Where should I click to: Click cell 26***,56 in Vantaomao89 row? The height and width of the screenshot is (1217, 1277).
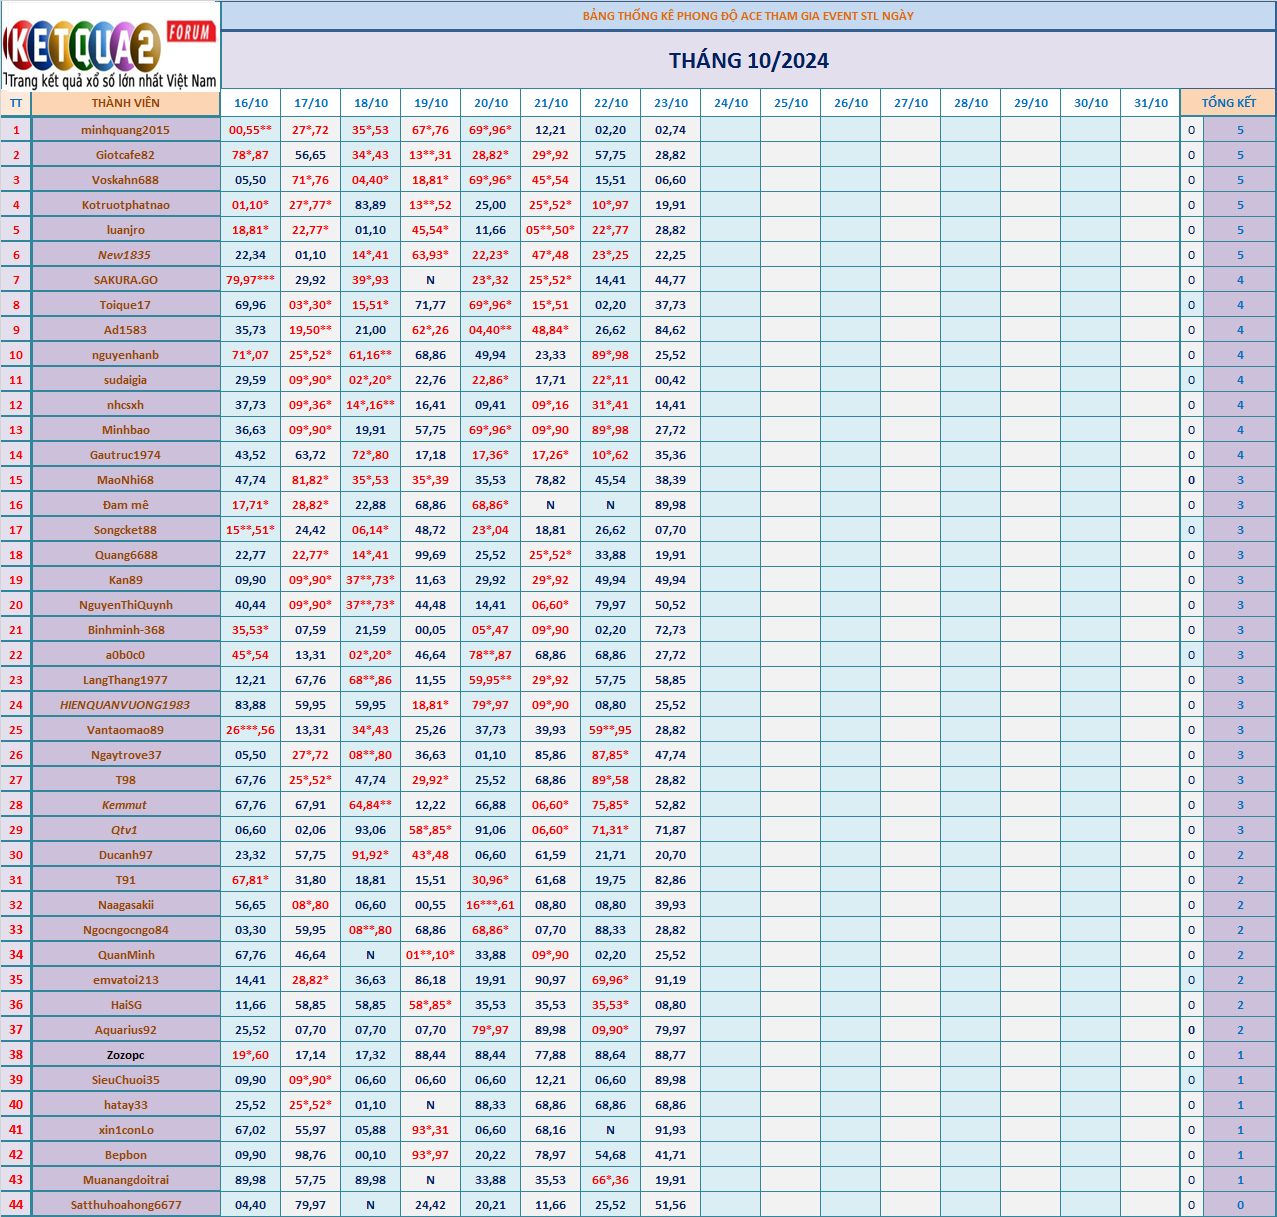[251, 730]
